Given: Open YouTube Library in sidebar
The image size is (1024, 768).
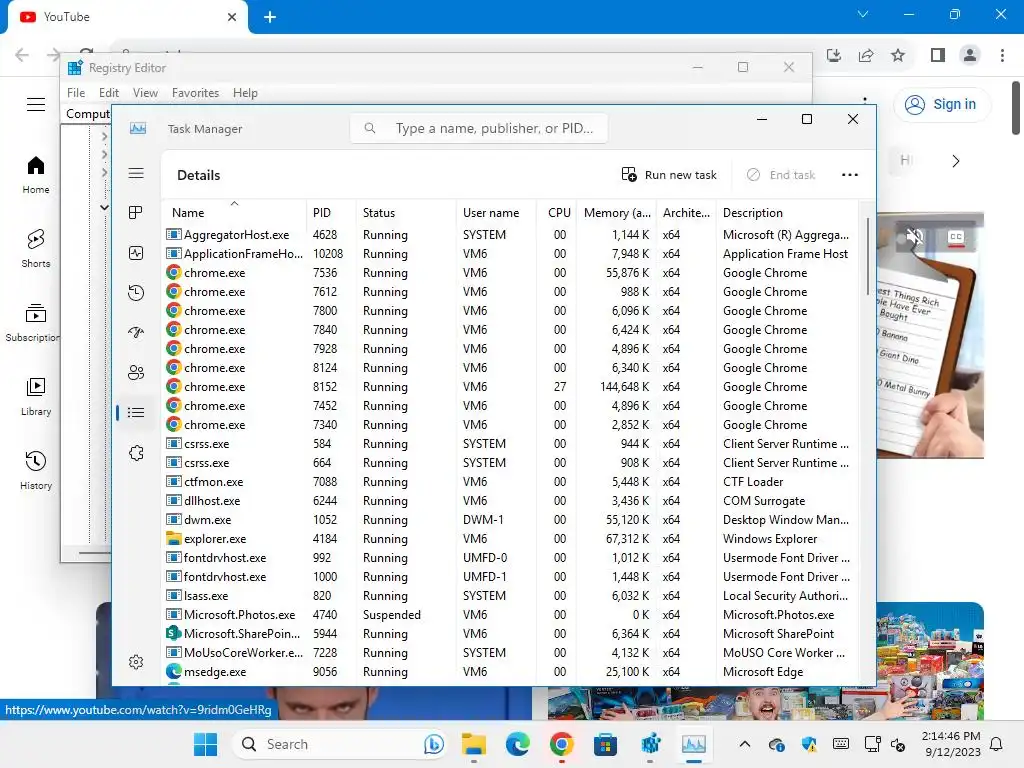Looking at the screenshot, I should pos(36,396).
